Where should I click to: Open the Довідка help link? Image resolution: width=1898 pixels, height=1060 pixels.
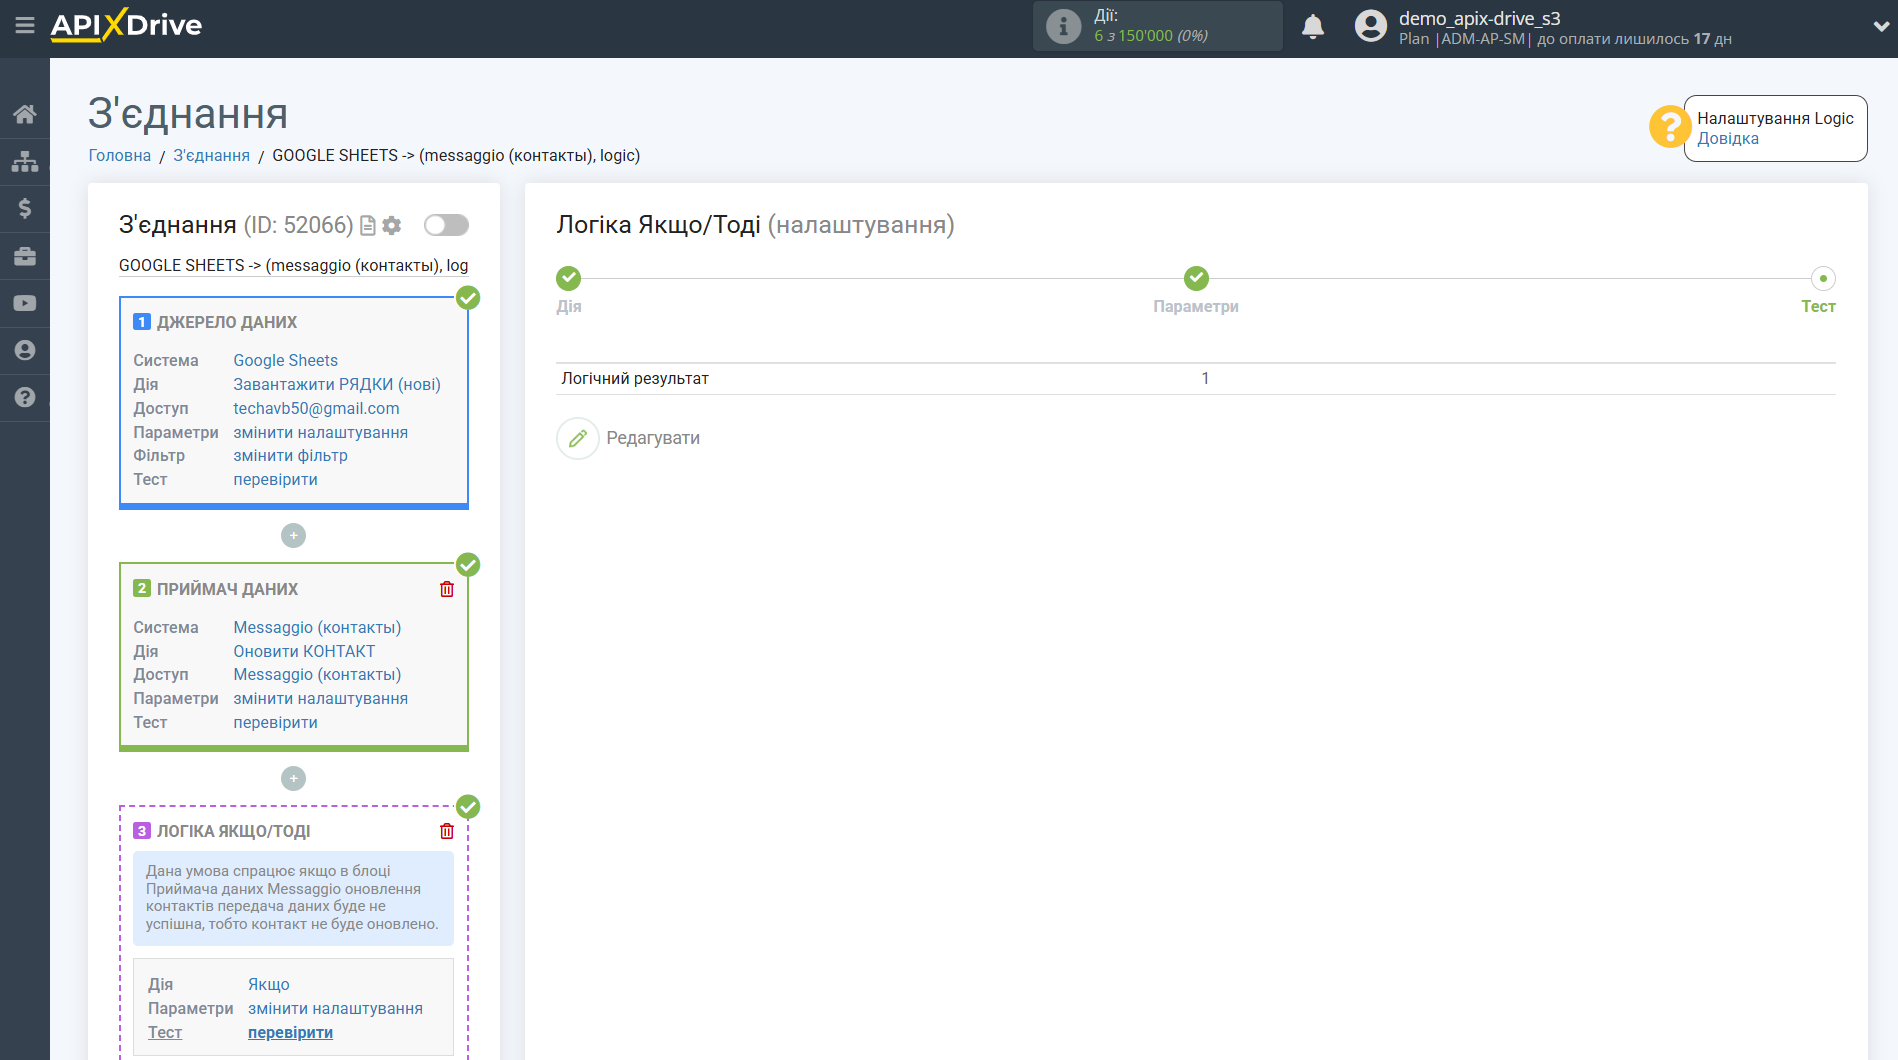[x=1727, y=139]
